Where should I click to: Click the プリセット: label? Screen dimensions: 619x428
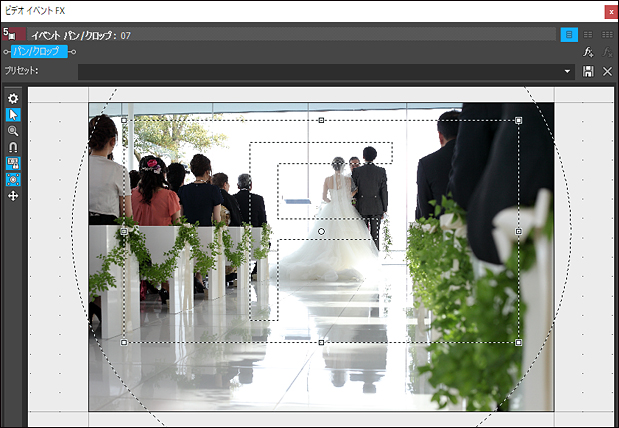(22, 71)
